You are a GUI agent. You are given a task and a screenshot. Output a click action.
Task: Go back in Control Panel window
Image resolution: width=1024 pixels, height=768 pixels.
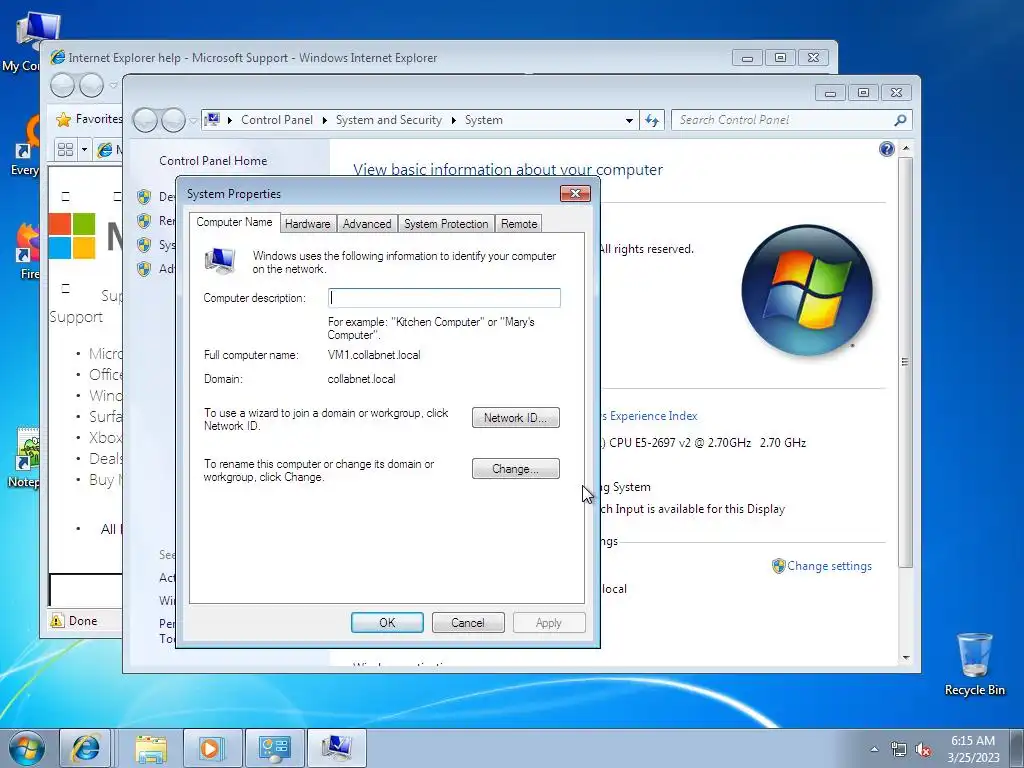click(145, 120)
